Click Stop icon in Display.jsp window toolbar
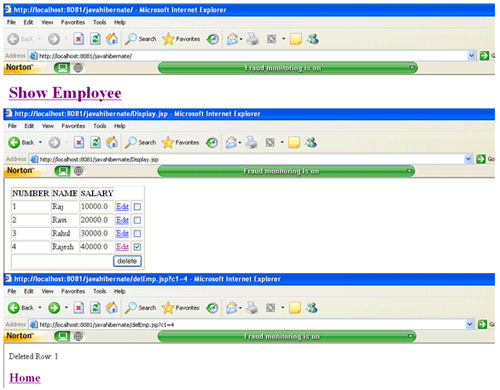The image size is (500, 390). coord(78,143)
